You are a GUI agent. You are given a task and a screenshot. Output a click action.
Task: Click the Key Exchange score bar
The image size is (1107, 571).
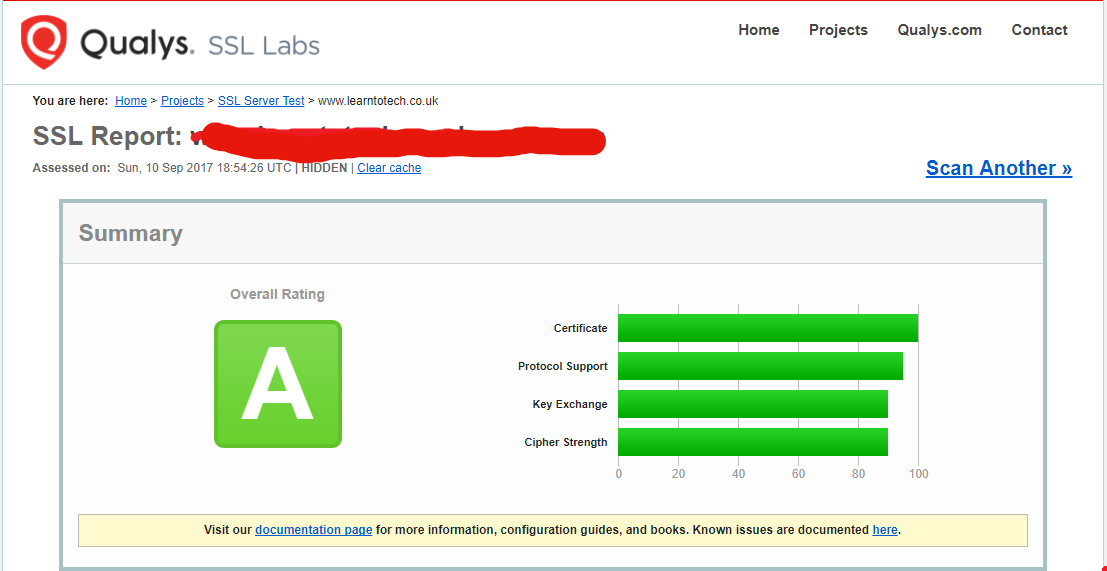click(x=753, y=404)
